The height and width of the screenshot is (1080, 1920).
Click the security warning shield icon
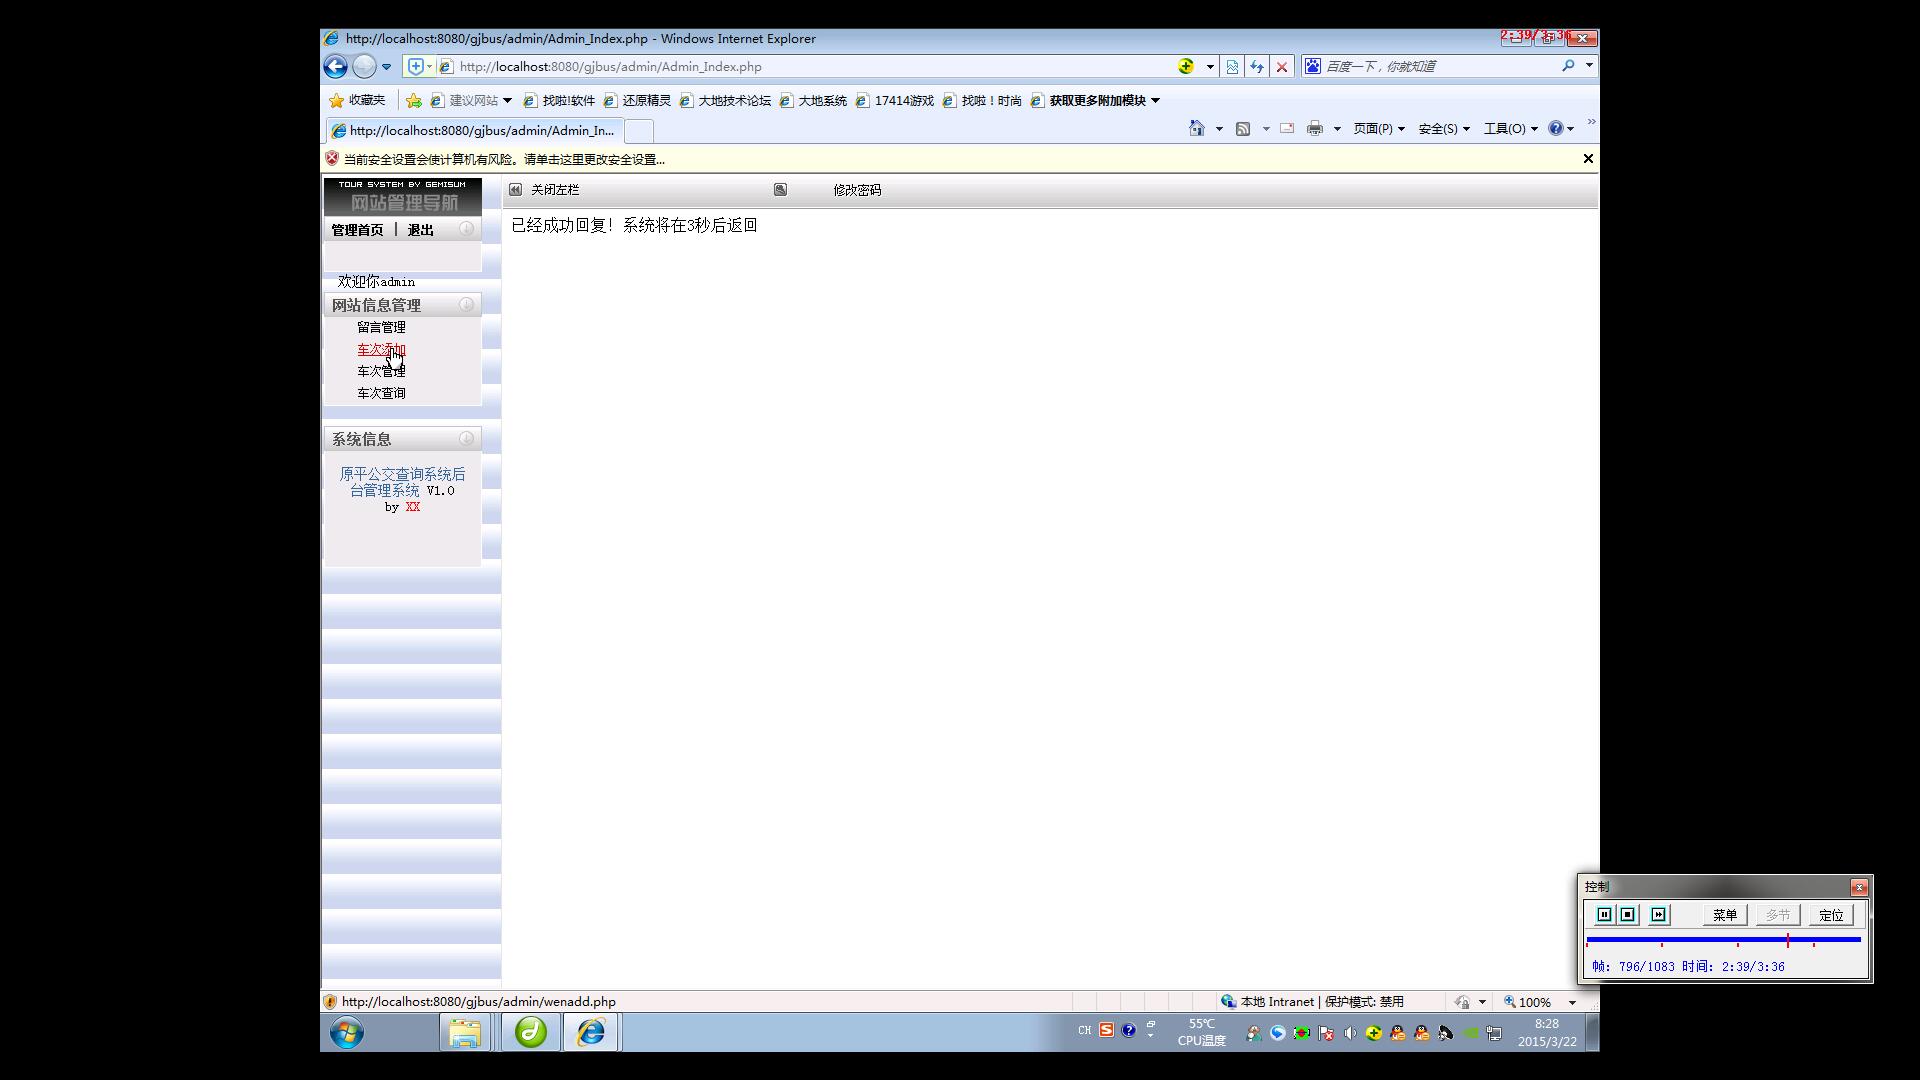[x=332, y=158]
